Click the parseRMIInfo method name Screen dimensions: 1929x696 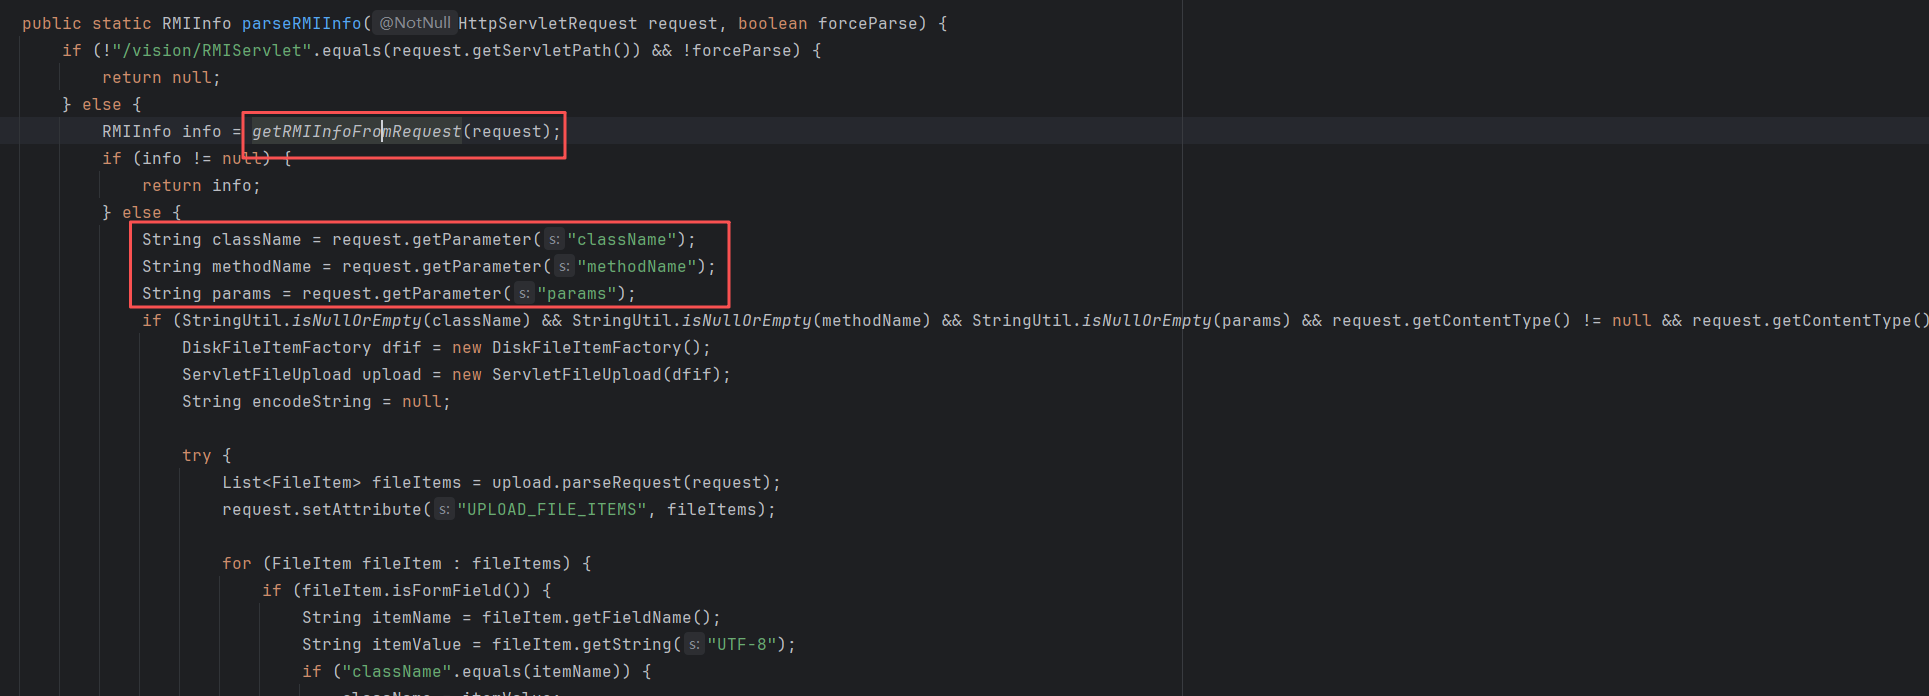pos(301,23)
